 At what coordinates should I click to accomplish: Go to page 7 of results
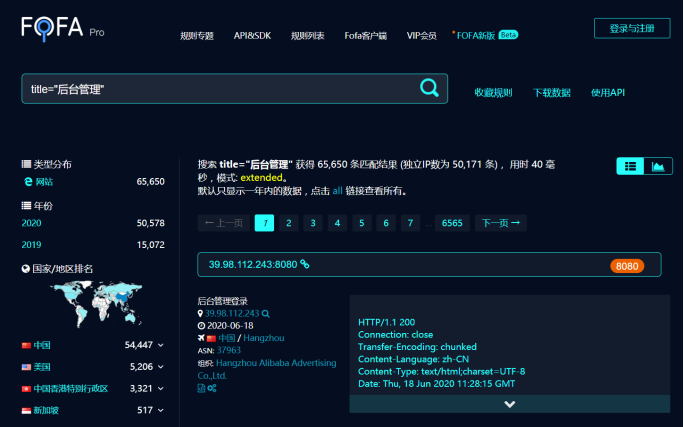[410, 223]
